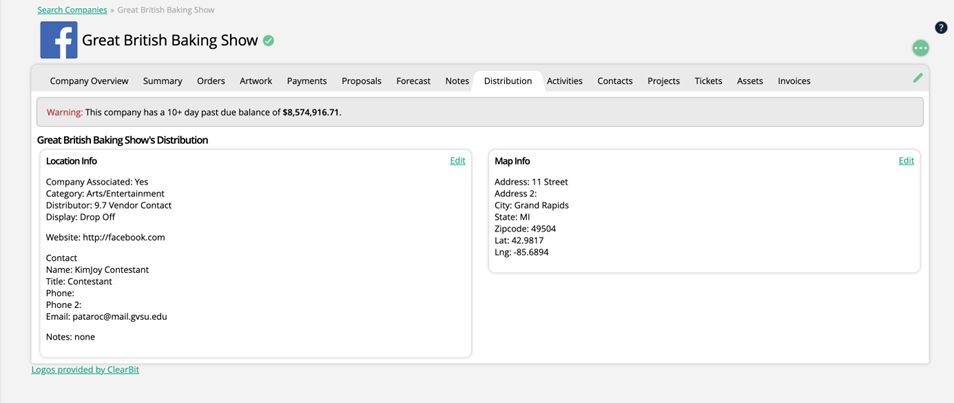954x403 pixels.
Task: Click Company Associated: Yes text
Action: click(x=97, y=182)
